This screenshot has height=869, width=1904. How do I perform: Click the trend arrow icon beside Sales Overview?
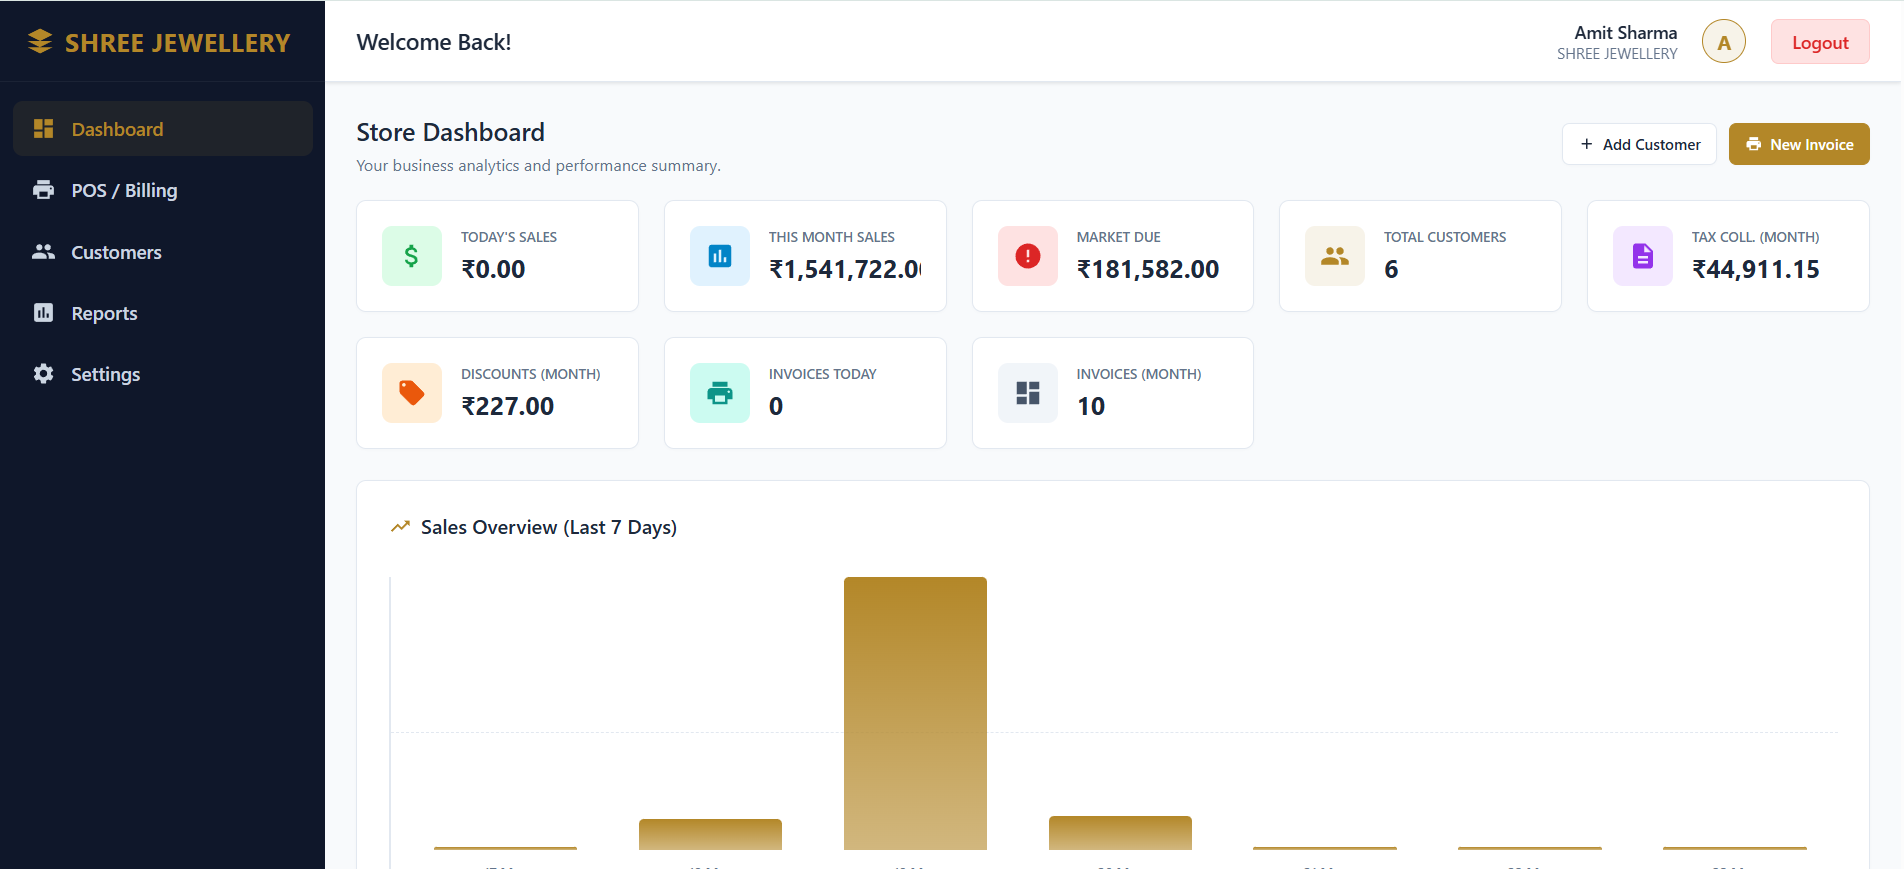(400, 527)
